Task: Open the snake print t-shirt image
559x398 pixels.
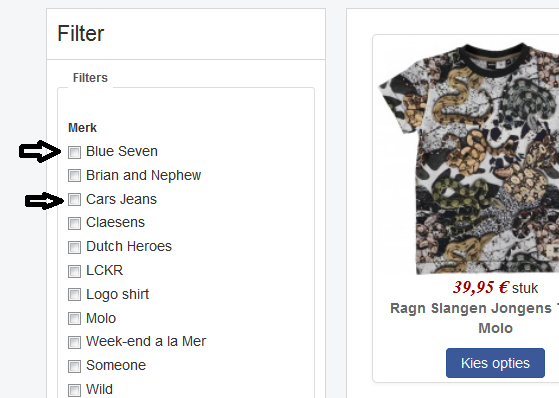Action: click(x=469, y=159)
